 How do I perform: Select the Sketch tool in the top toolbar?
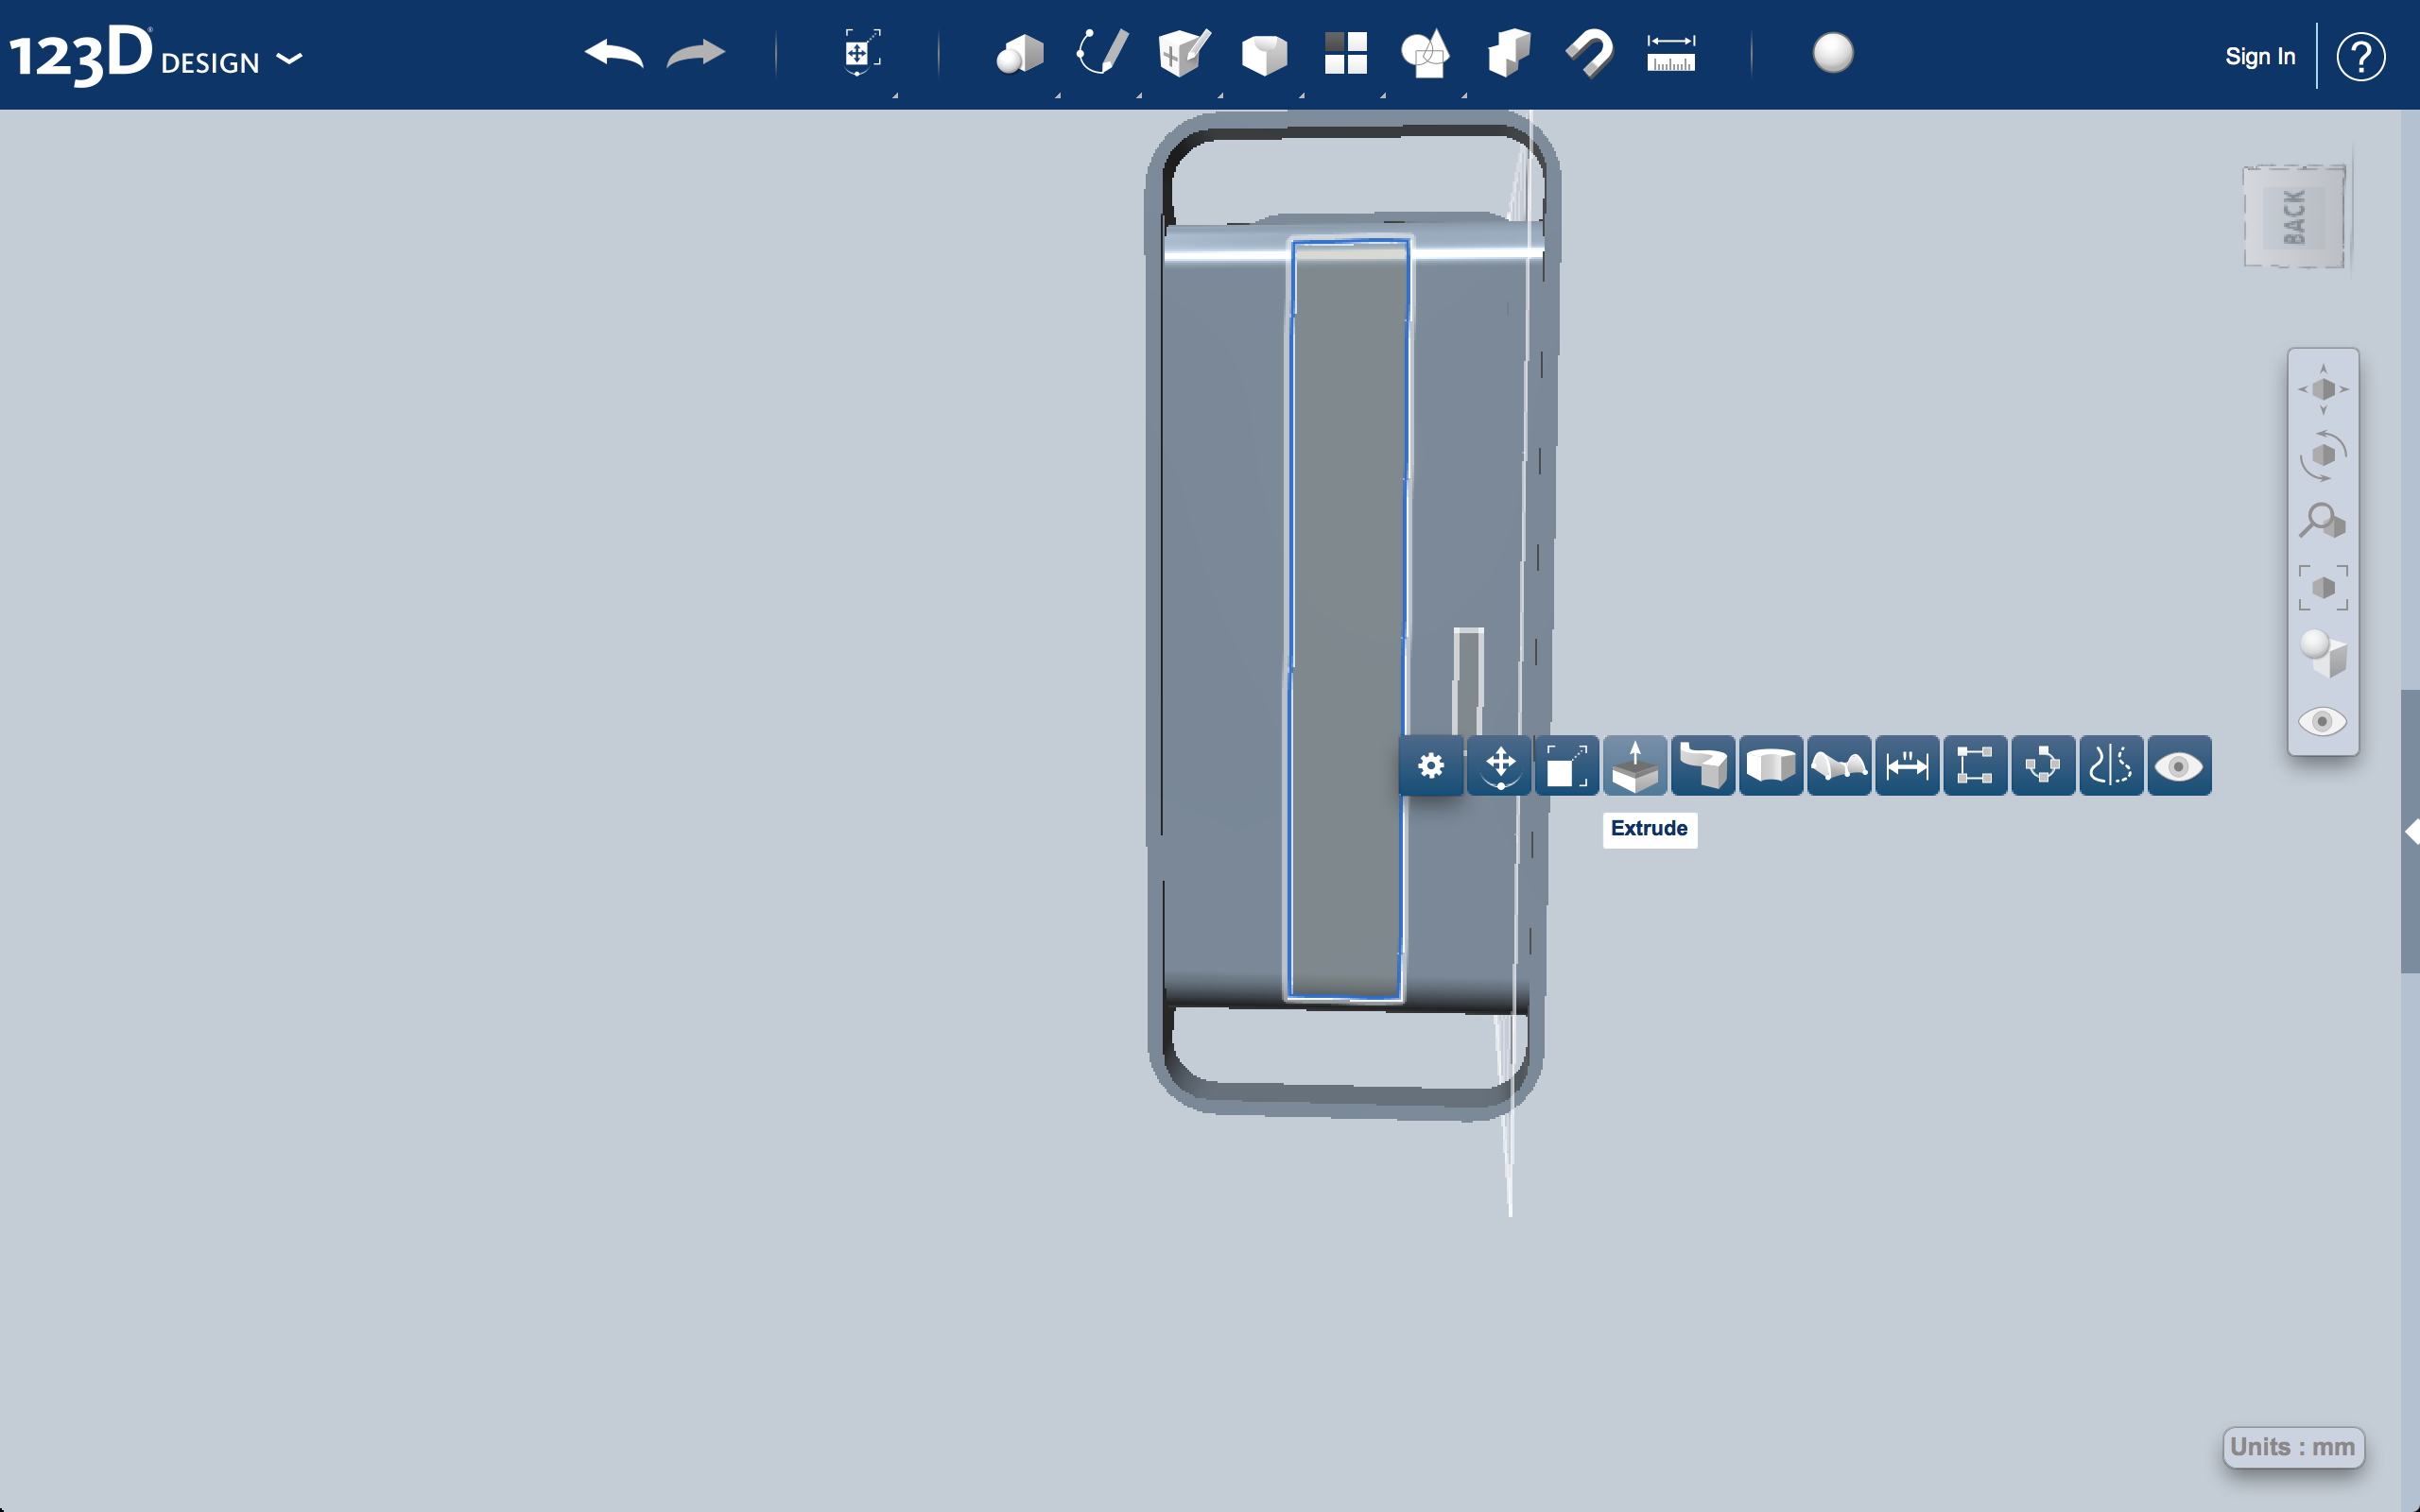tap(1098, 55)
